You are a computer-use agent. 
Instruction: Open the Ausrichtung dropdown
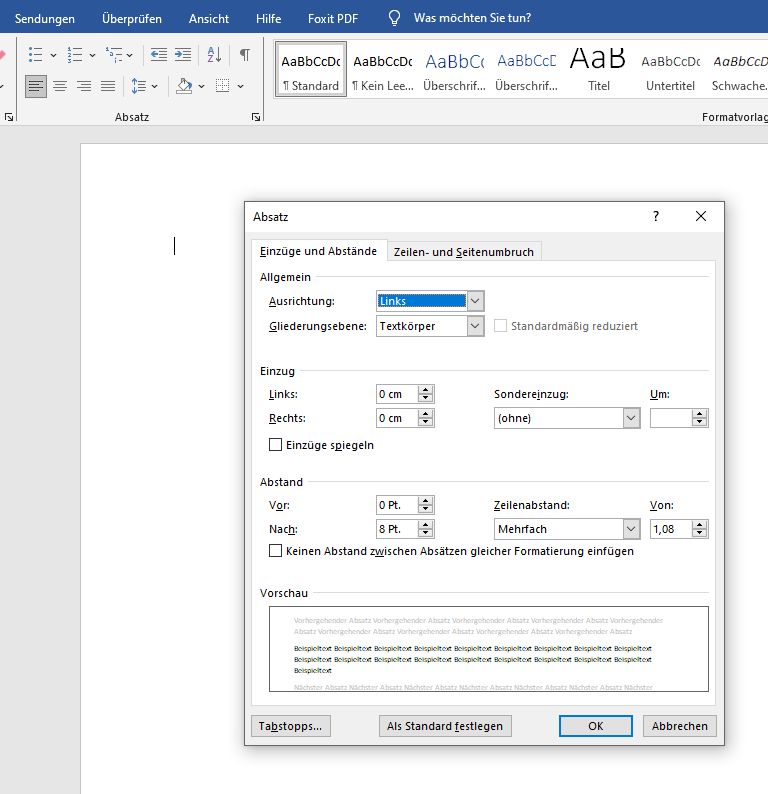(475, 301)
